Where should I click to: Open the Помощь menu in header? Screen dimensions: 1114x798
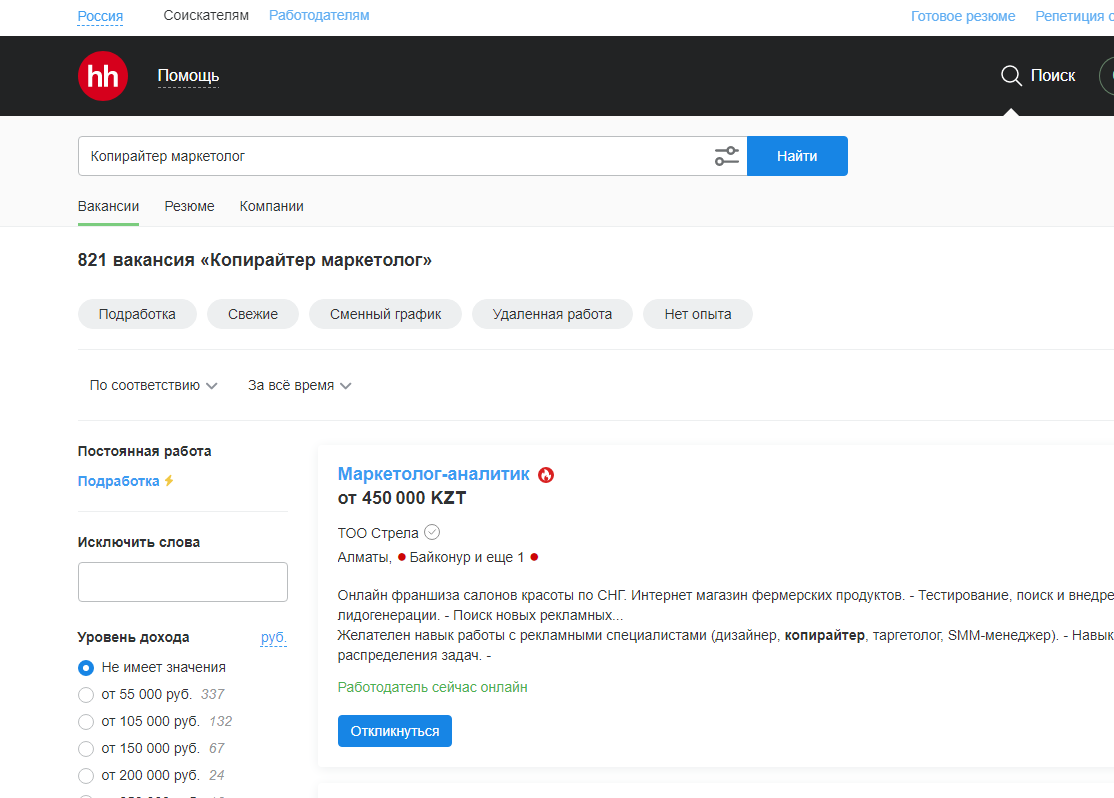click(x=188, y=76)
